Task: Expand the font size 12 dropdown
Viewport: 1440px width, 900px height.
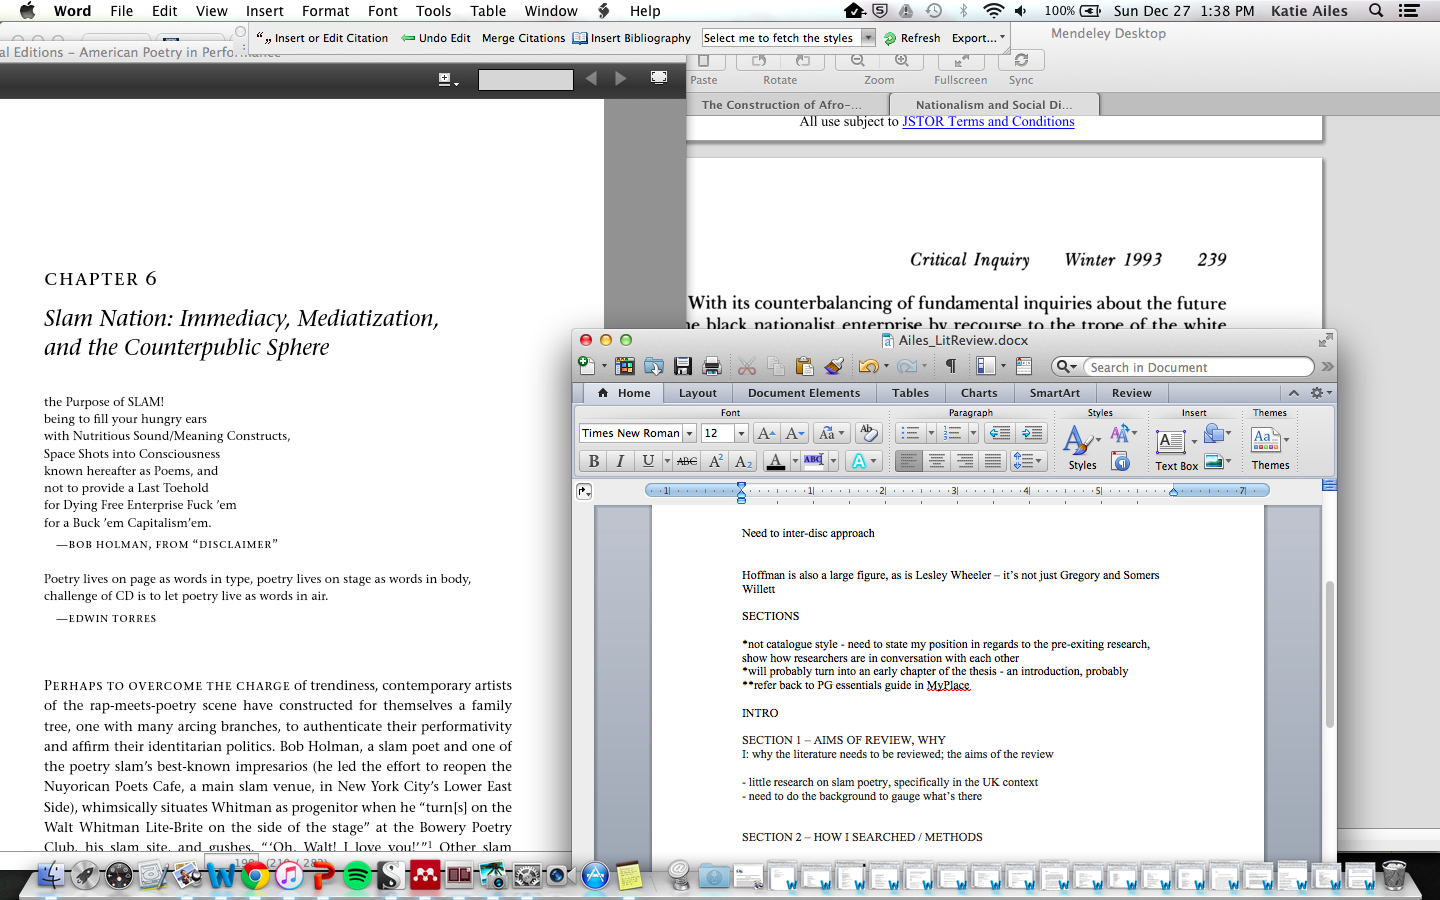Action: click(741, 433)
